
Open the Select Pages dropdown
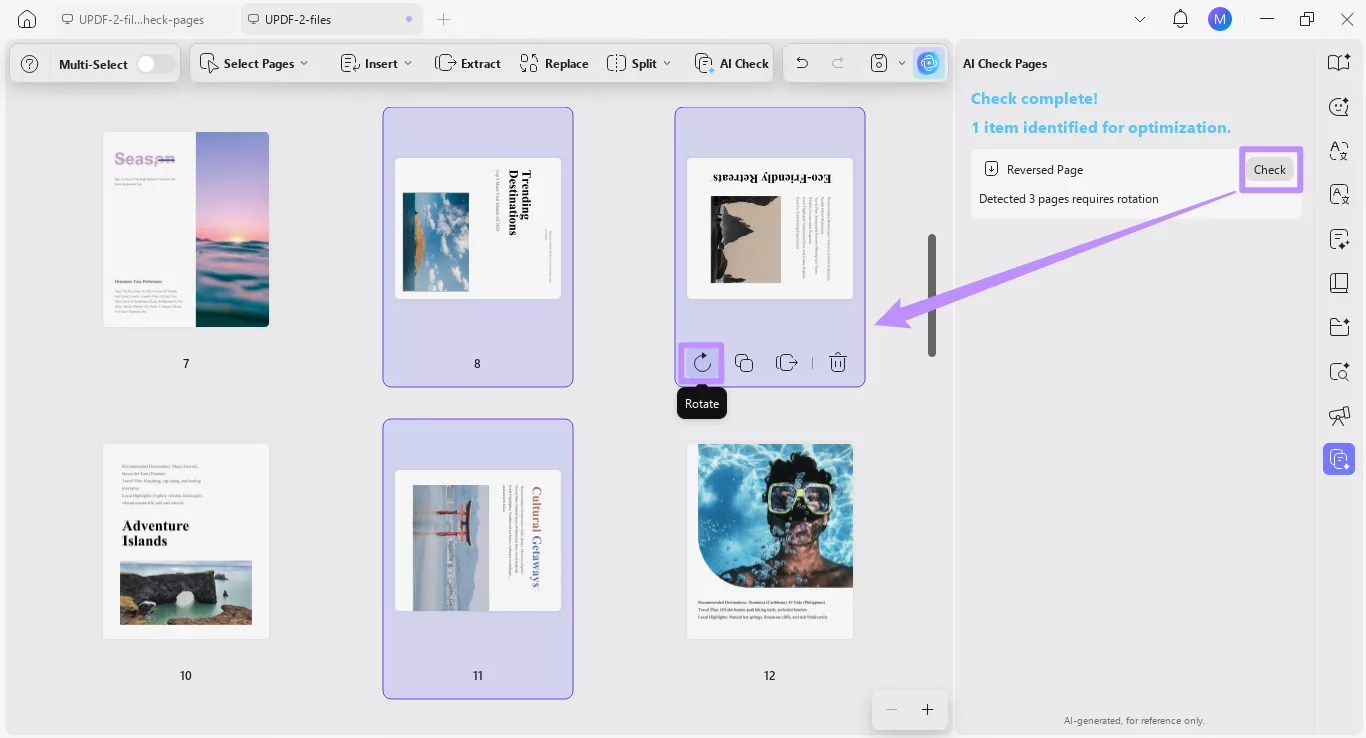coord(254,63)
